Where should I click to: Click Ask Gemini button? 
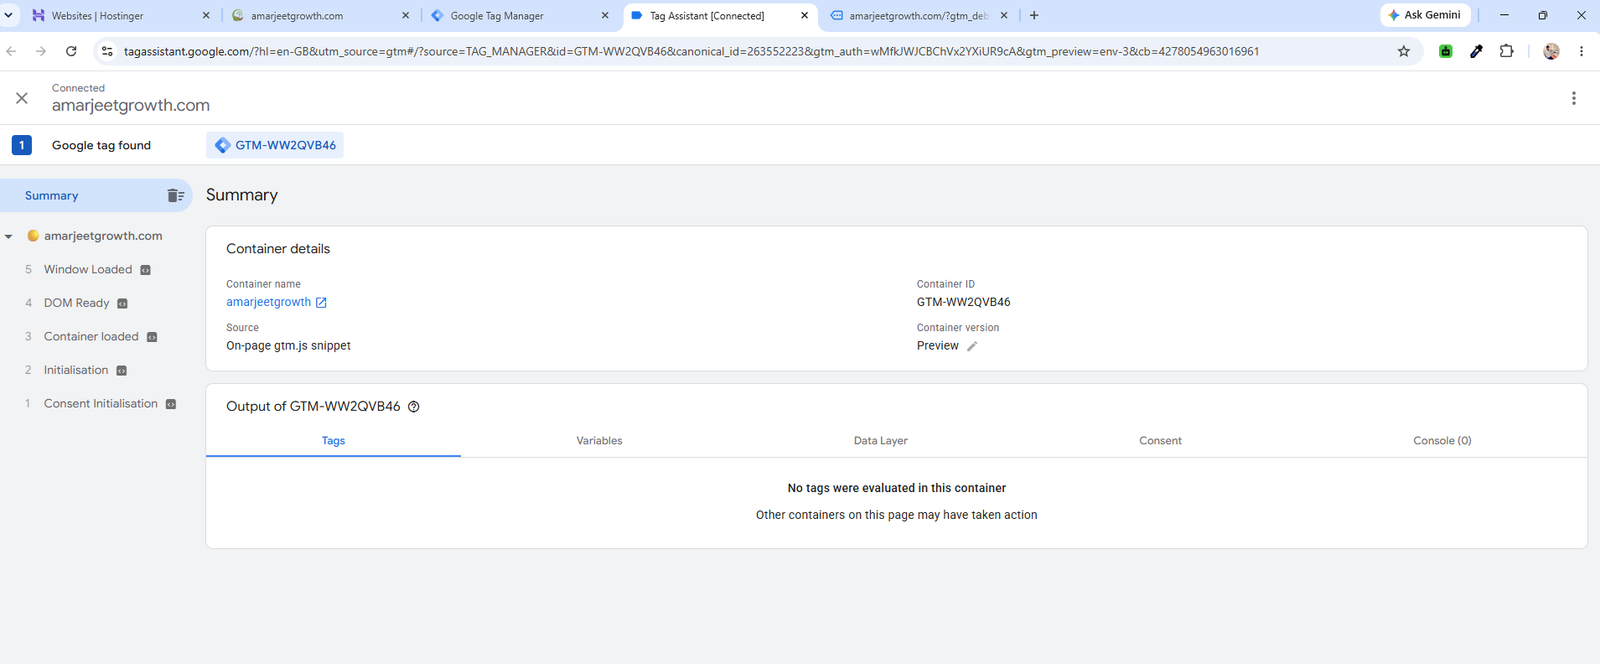pyautogui.click(x=1425, y=15)
